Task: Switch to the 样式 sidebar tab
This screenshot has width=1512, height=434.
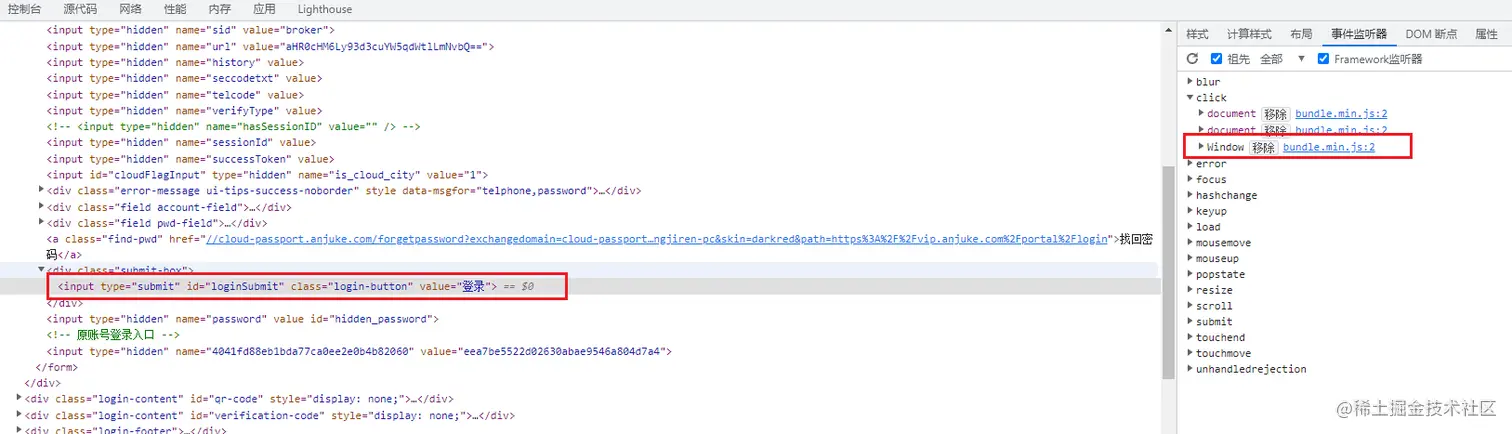Action: [1197, 34]
